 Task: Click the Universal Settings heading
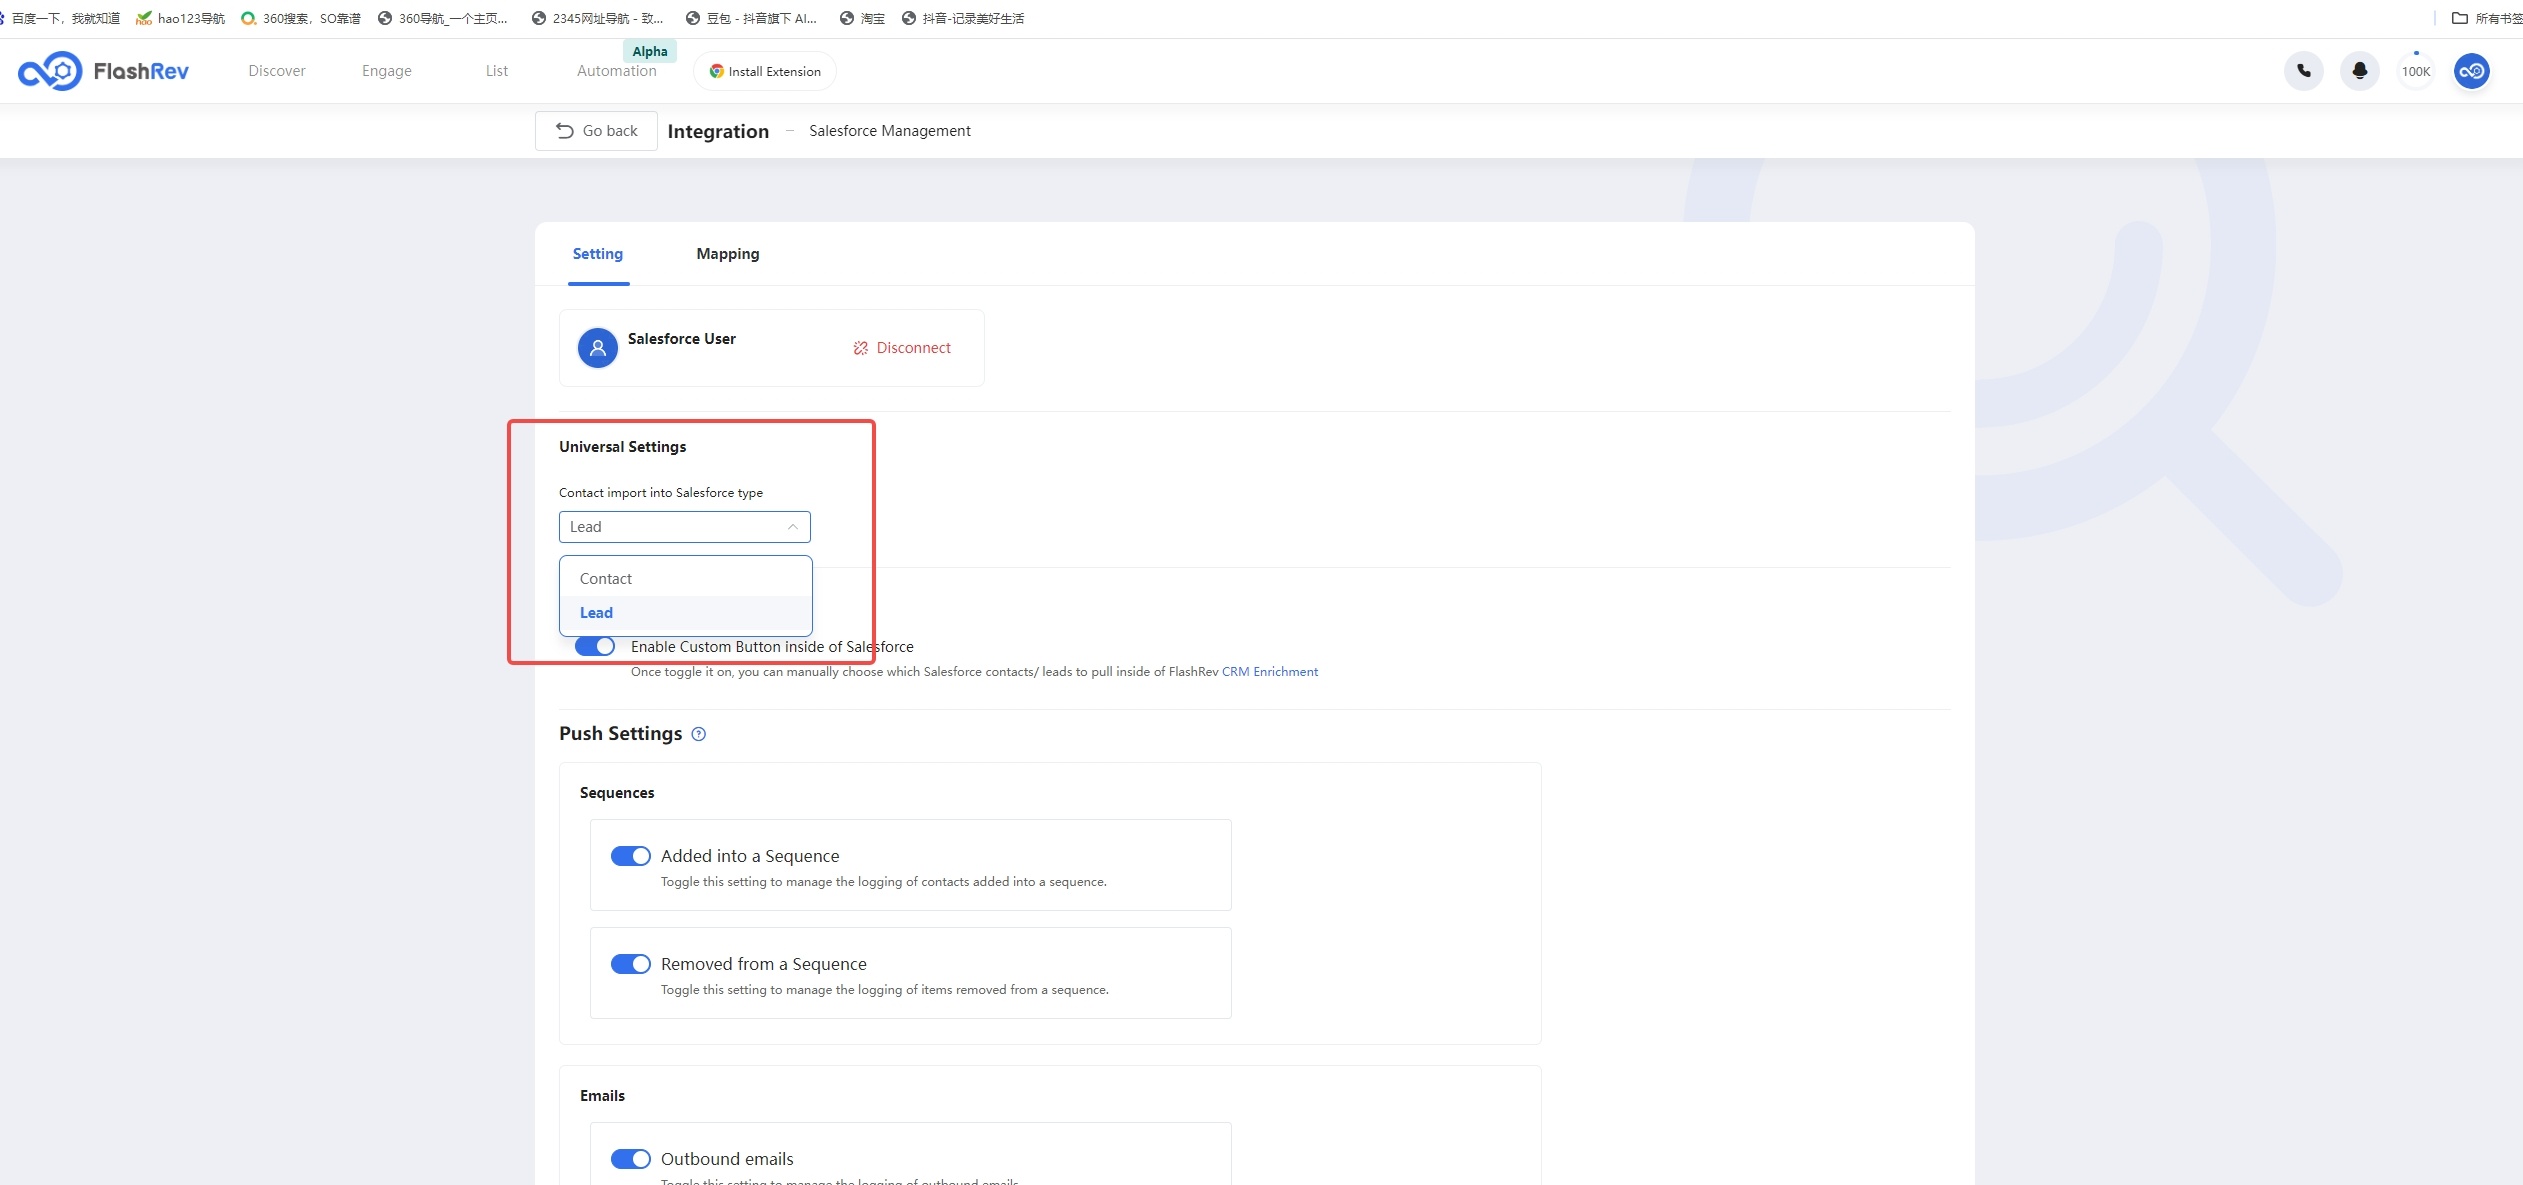[623, 447]
